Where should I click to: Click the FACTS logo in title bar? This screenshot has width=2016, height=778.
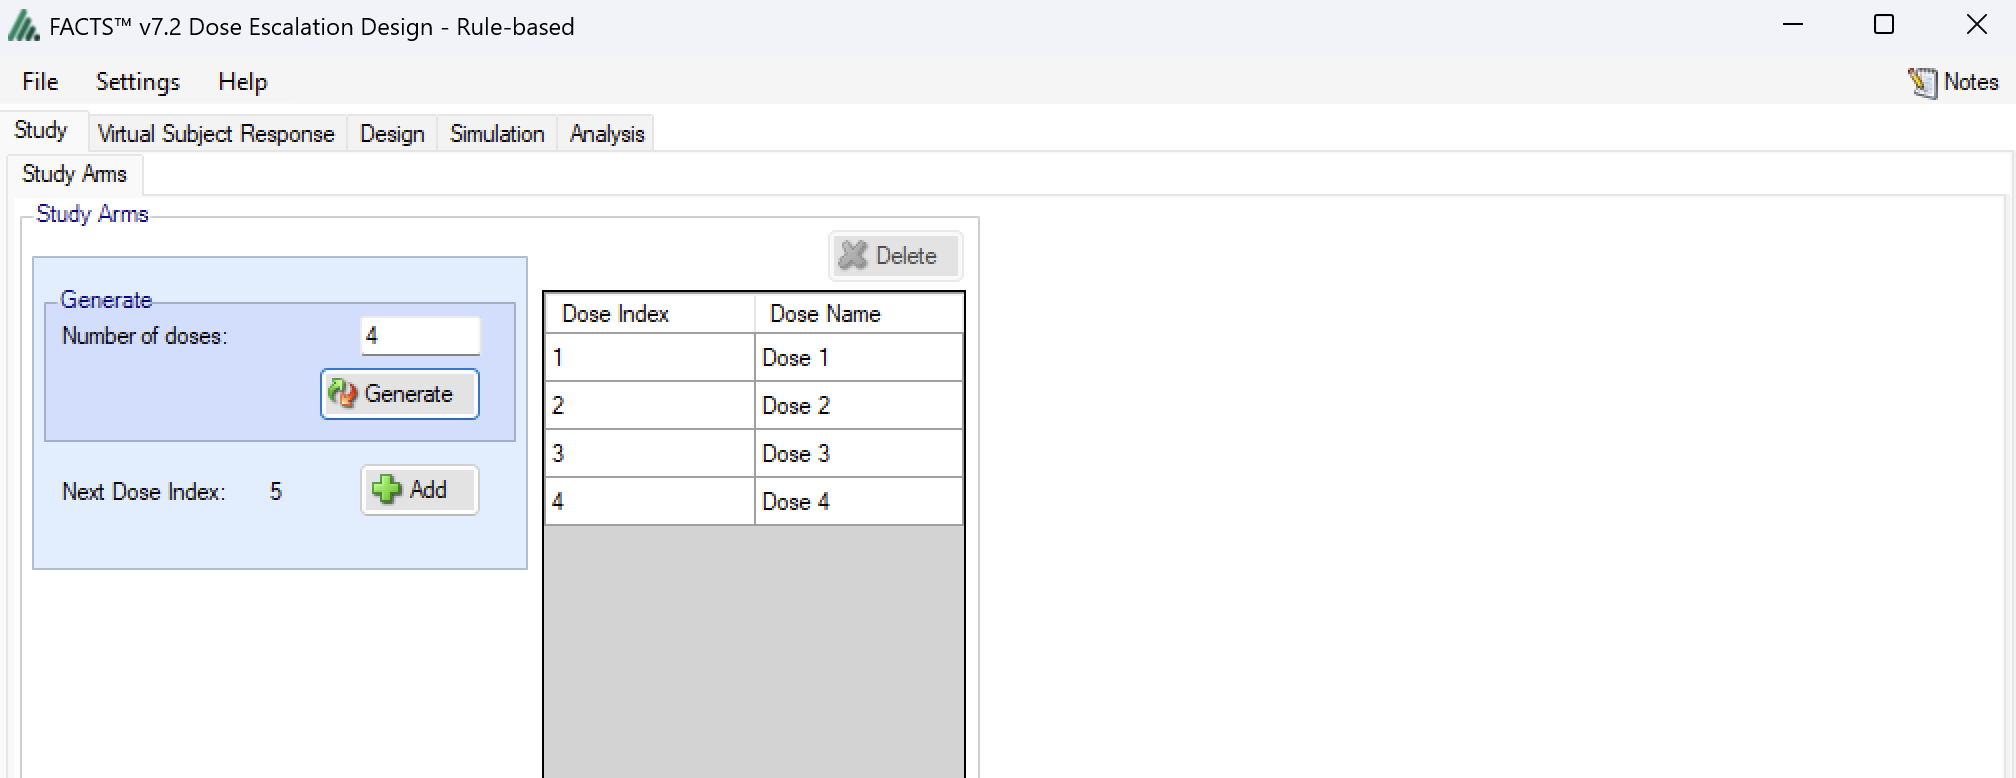click(x=23, y=27)
